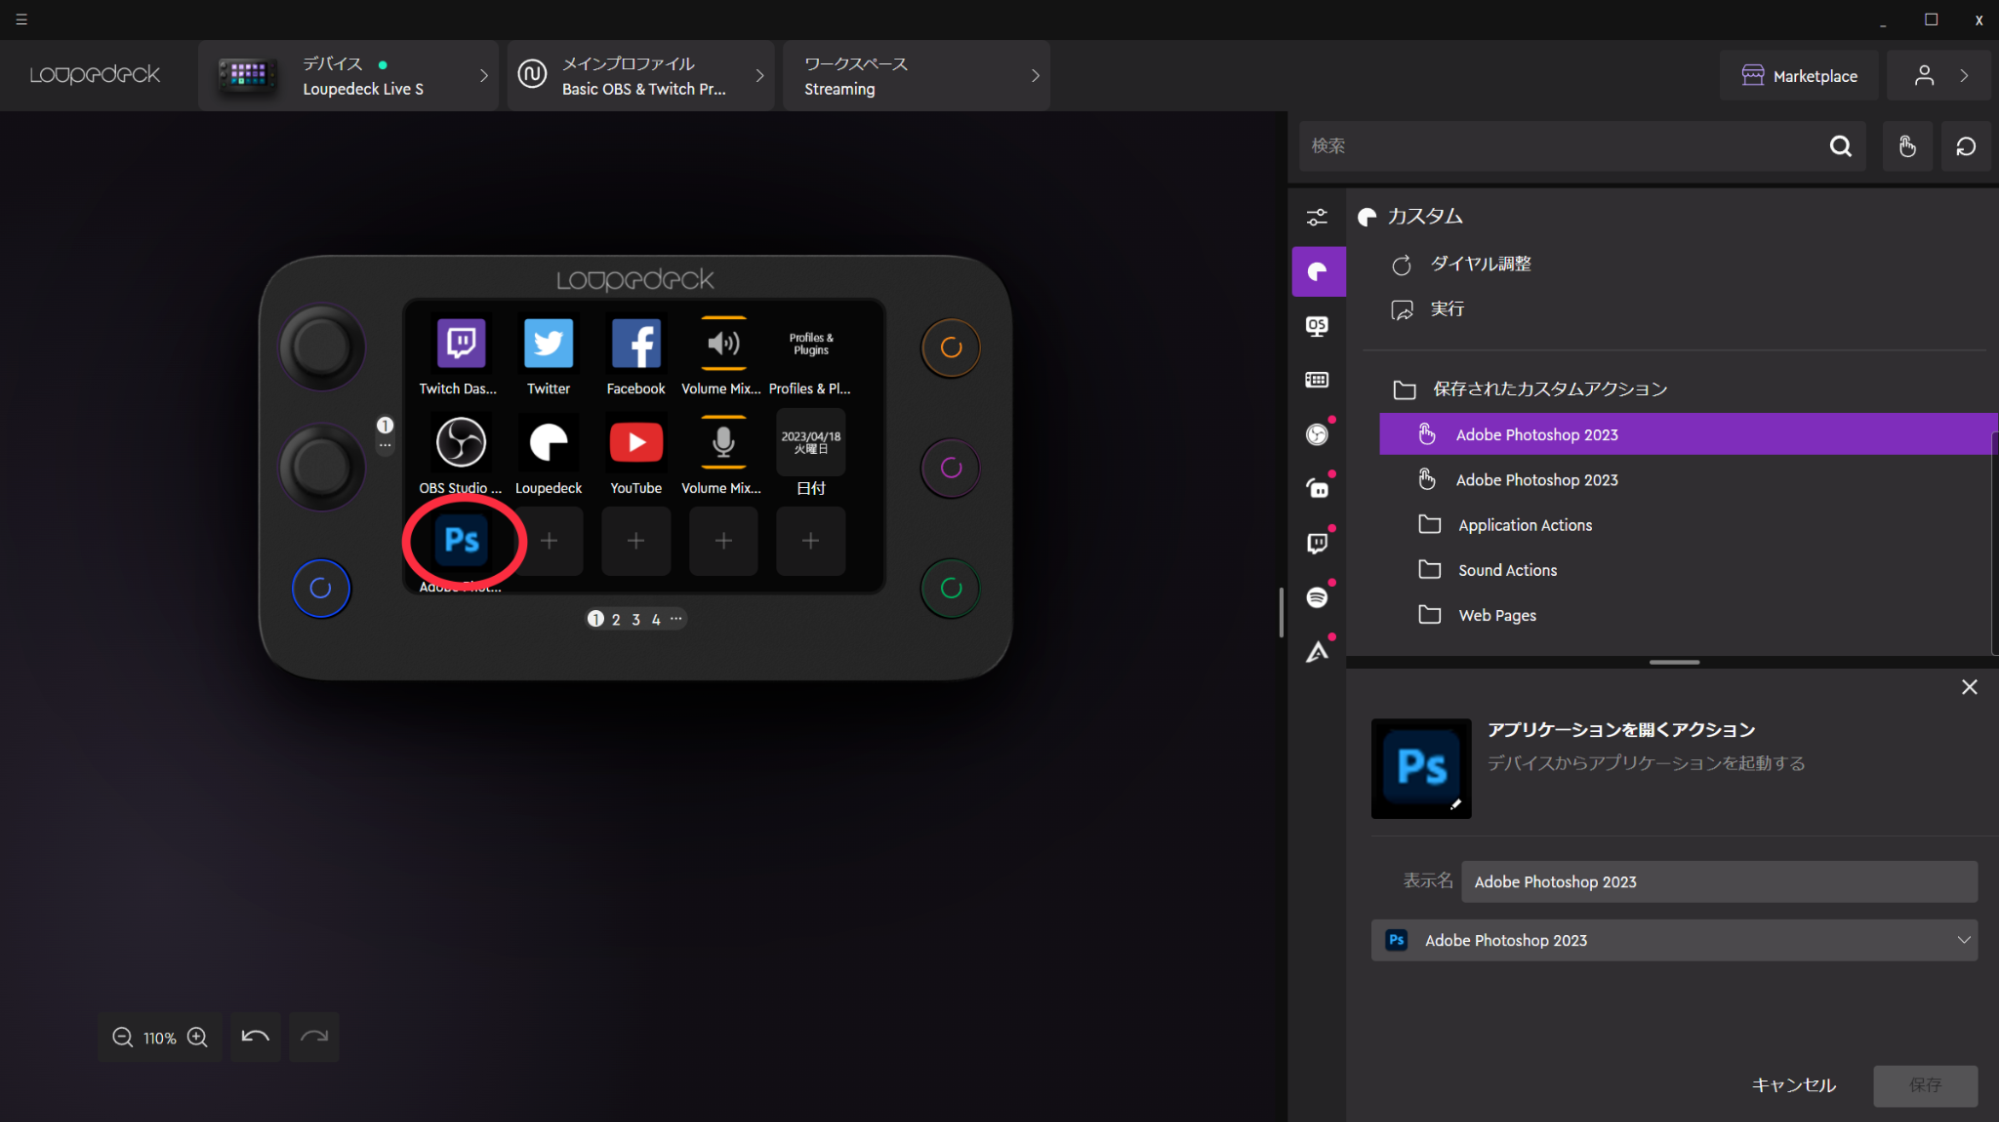Click the display name input field

[x=1718, y=881]
